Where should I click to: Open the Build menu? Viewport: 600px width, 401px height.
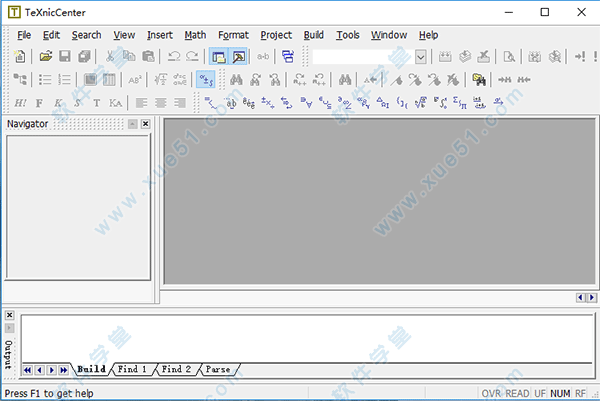tap(313, 35)
